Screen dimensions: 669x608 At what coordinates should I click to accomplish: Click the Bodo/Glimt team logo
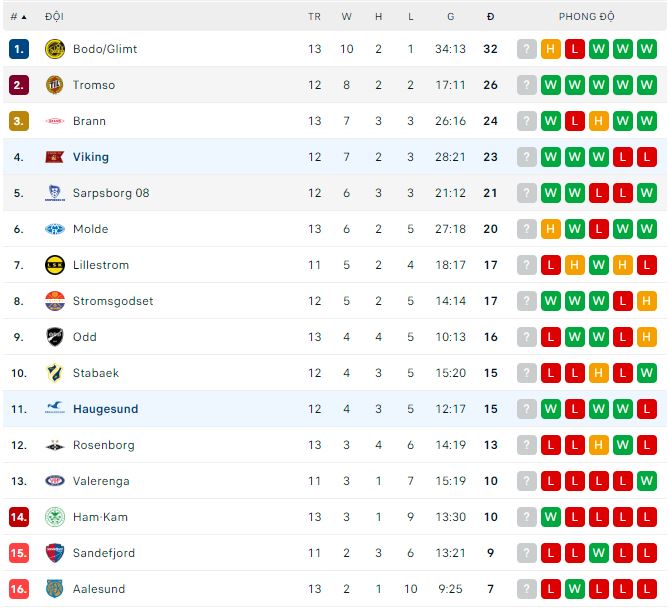click(54, 49)
